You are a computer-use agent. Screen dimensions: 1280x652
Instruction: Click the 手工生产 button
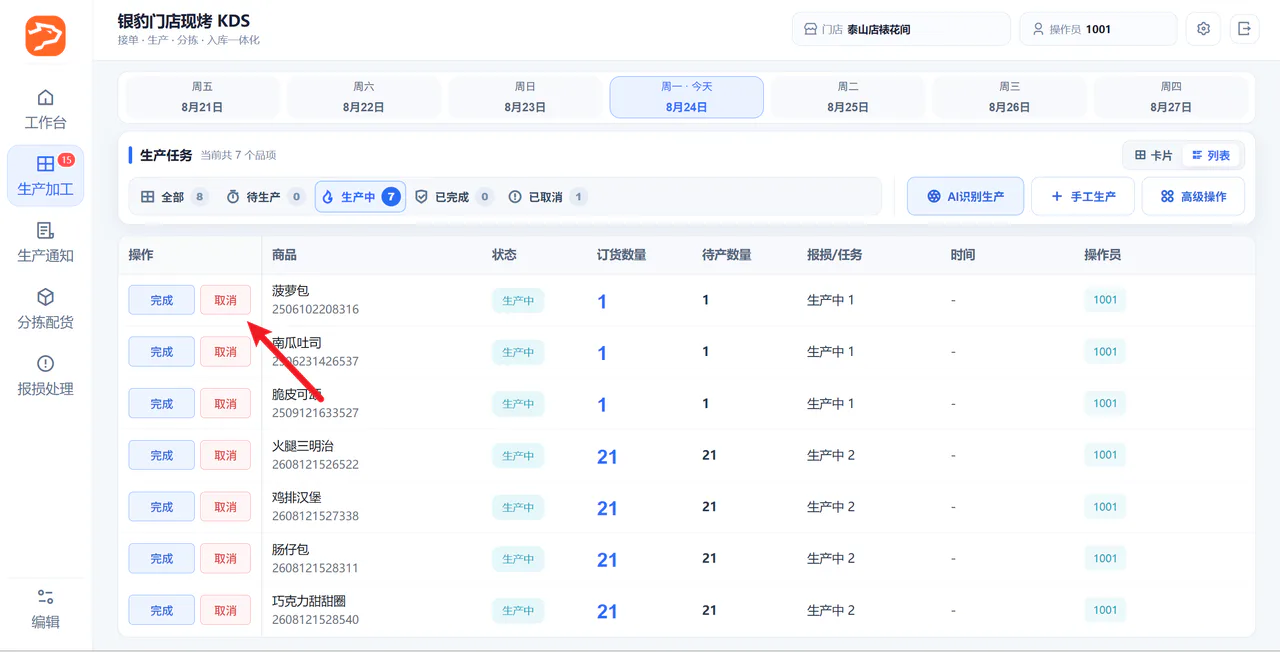(1083, 196)
